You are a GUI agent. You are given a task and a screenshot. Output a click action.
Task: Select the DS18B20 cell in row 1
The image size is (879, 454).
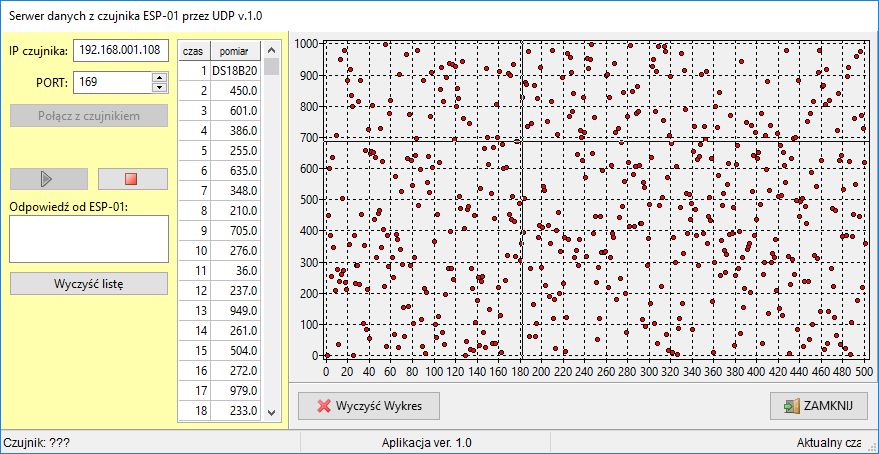point(235,71)
